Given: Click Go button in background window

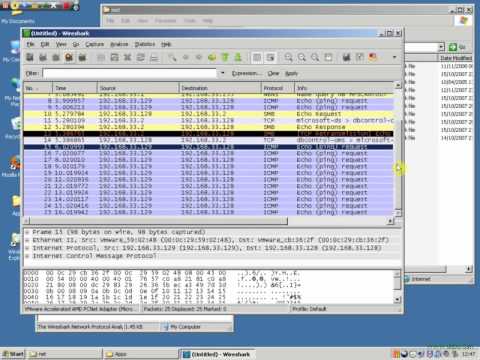Looking at the screenshot, I should 457,47.
